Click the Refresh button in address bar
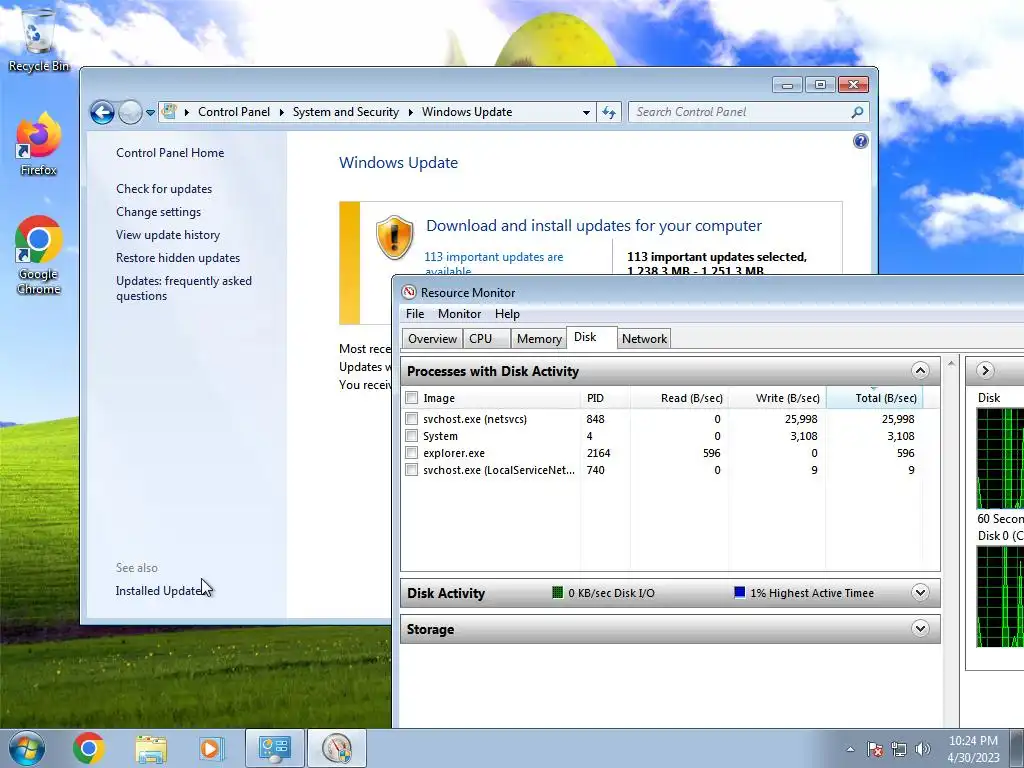This screenshot has width=1024, height=768. [x=609, y=112]
